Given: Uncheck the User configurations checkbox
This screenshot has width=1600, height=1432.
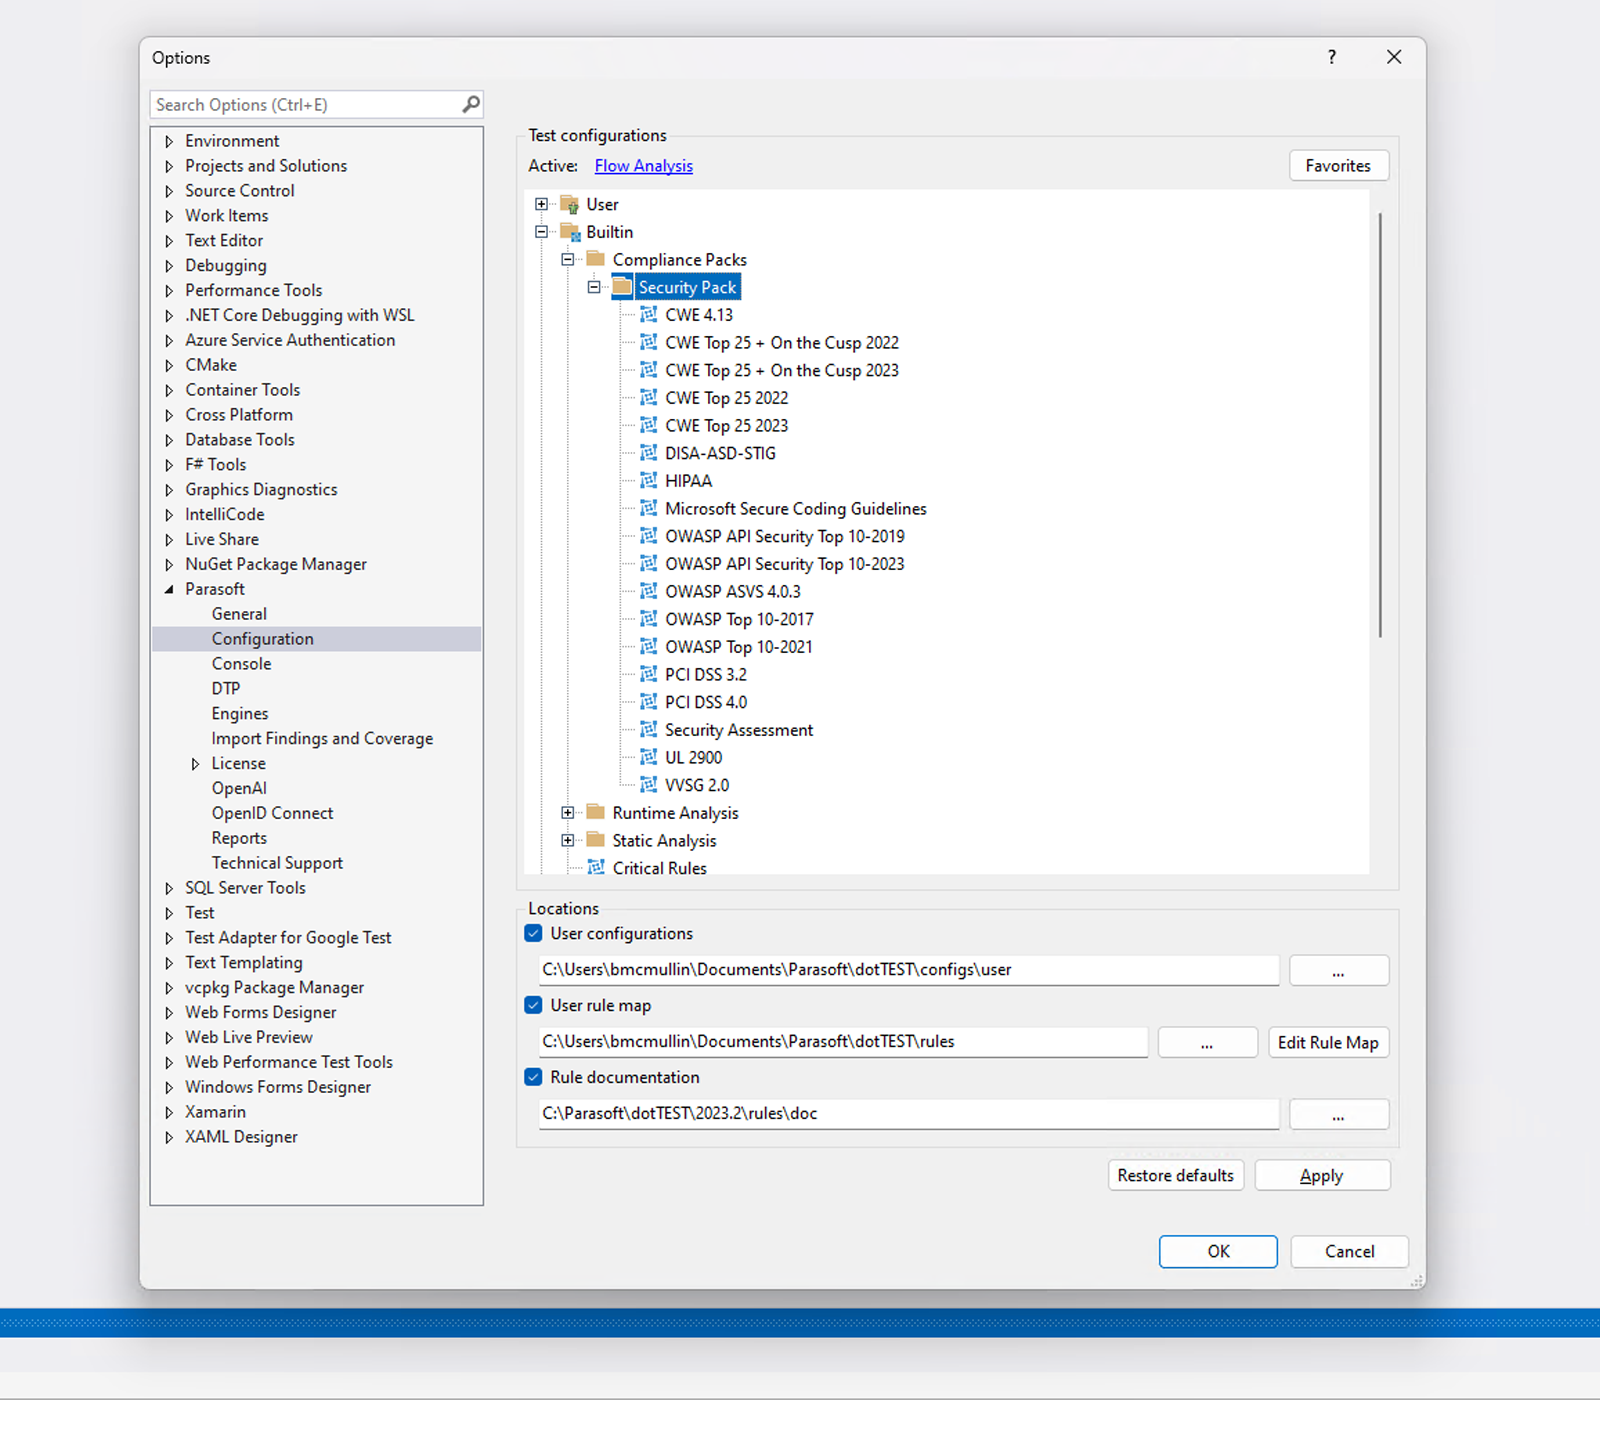Looking at the screenshot, I should [534, 933].
